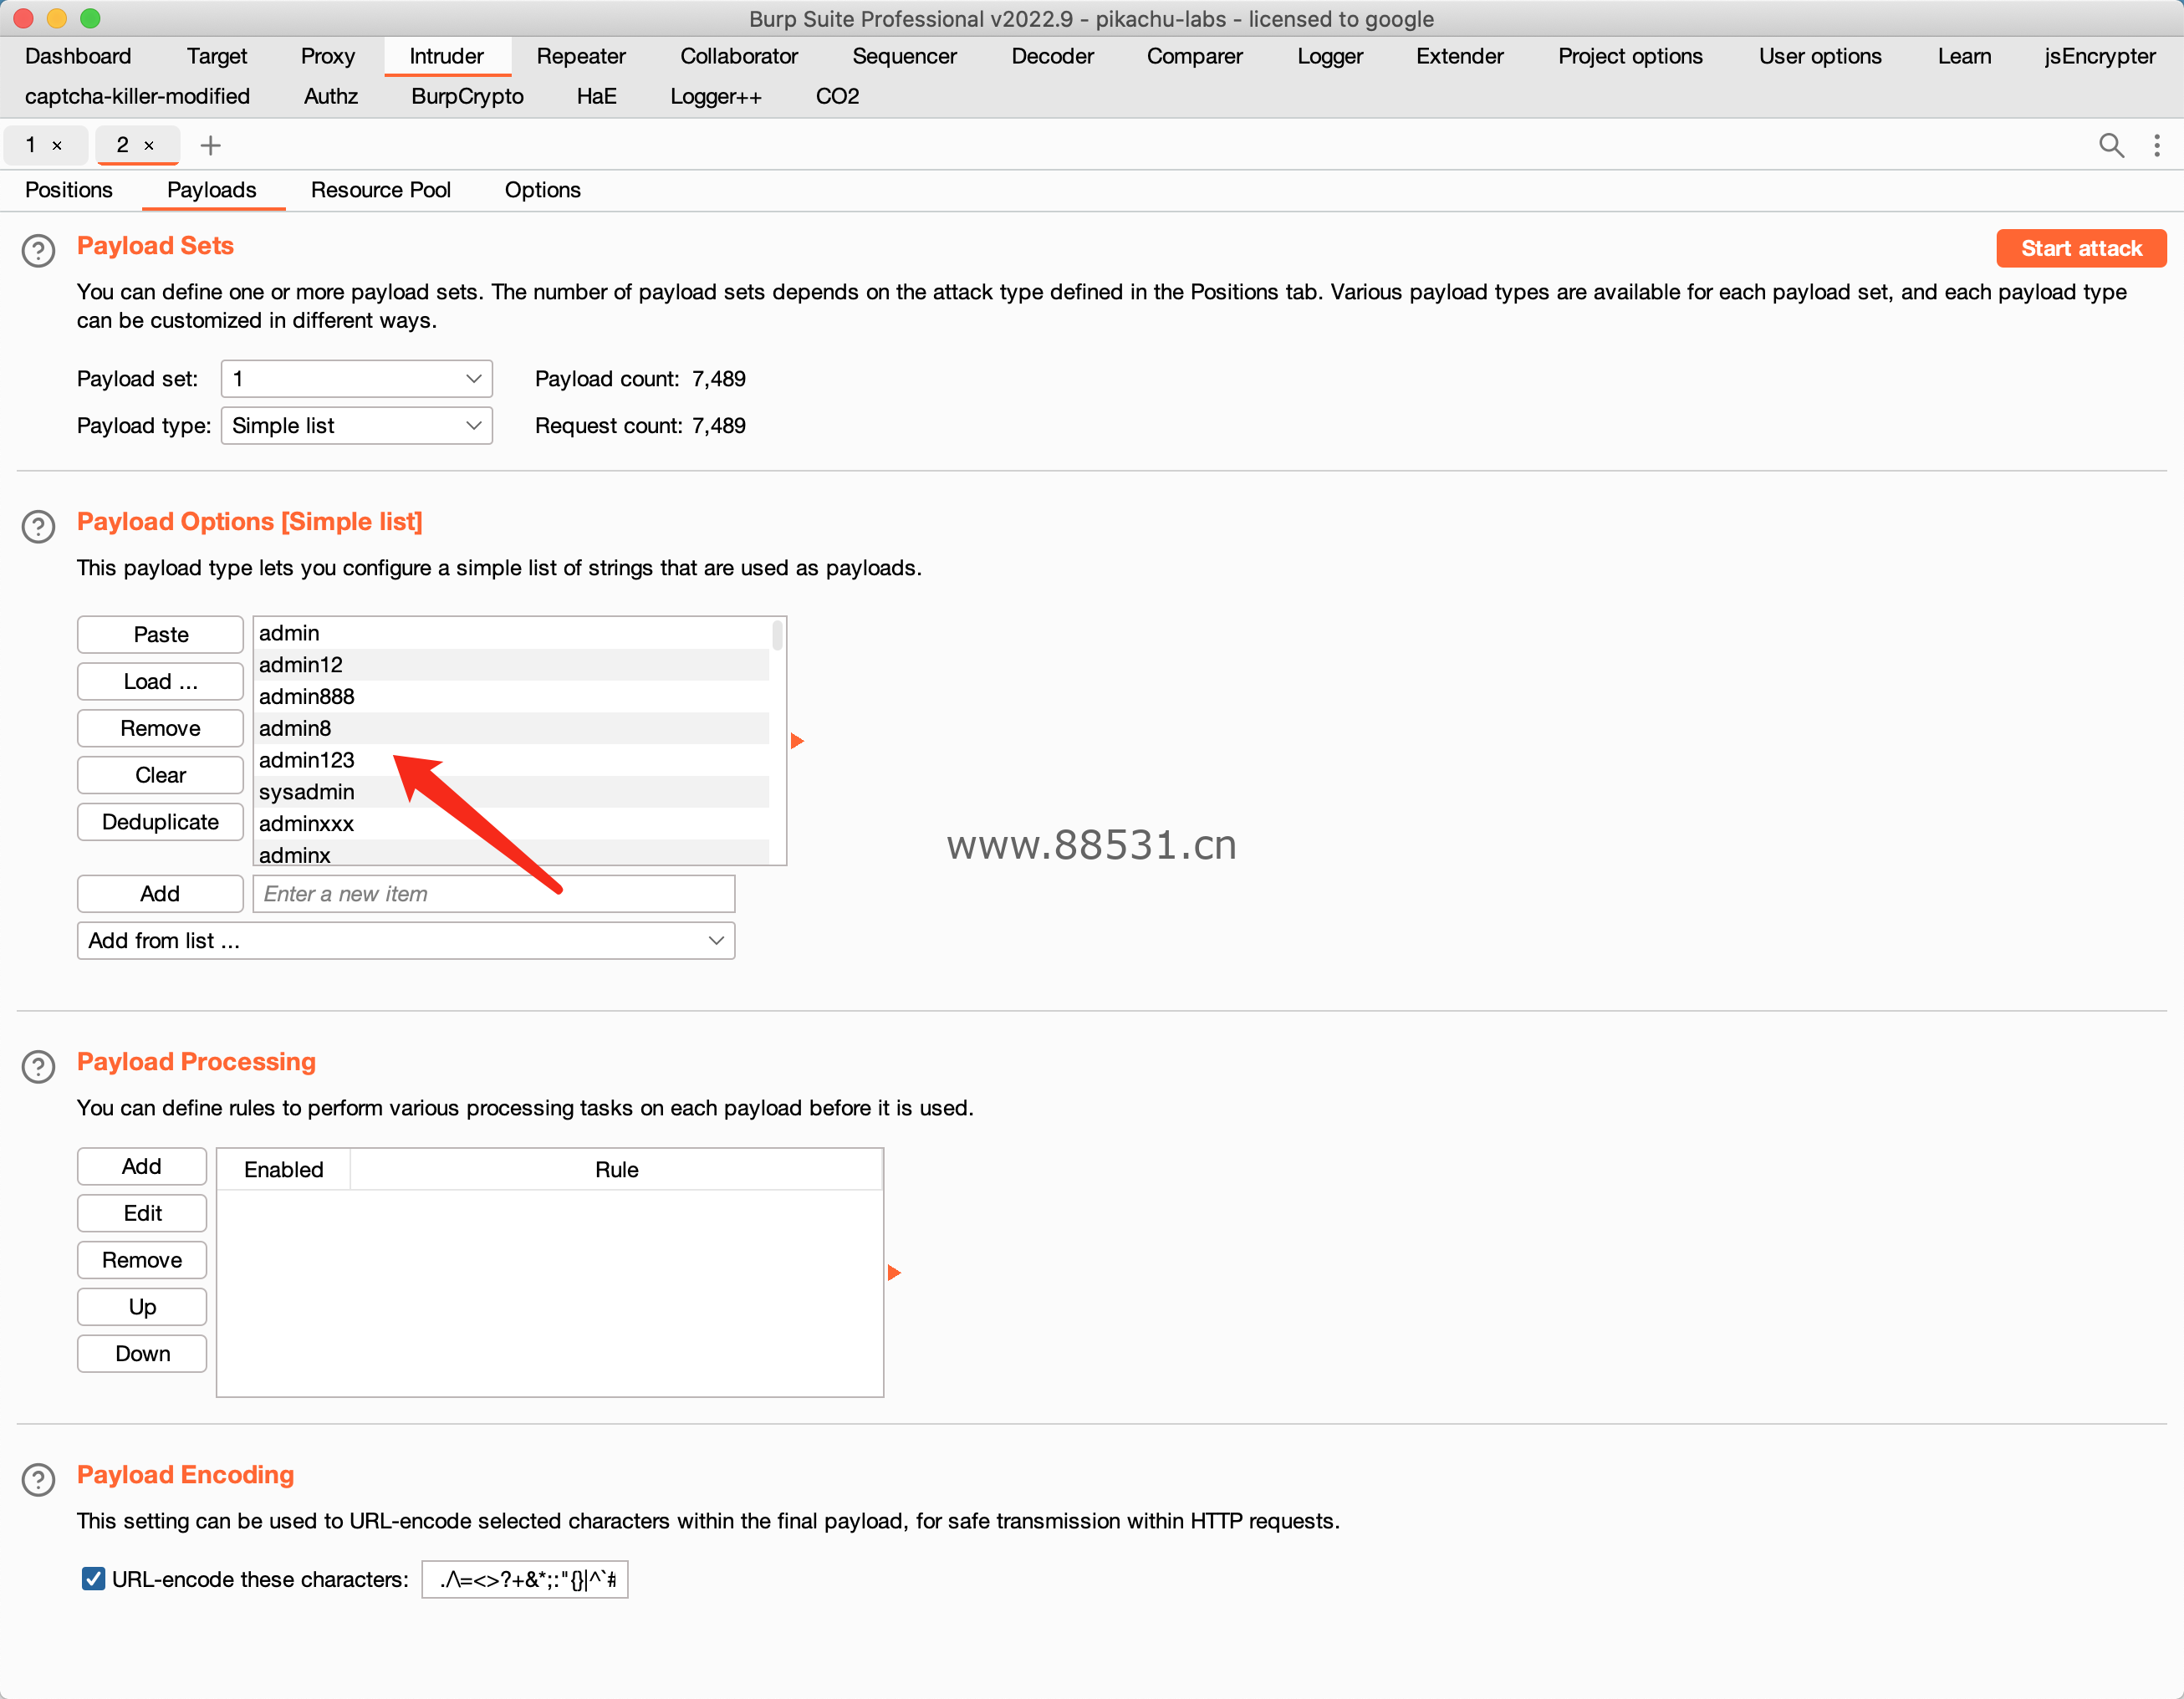Click the Clear payload list button
This screenshot has width=2184, height=1699.
coord(160,776)
